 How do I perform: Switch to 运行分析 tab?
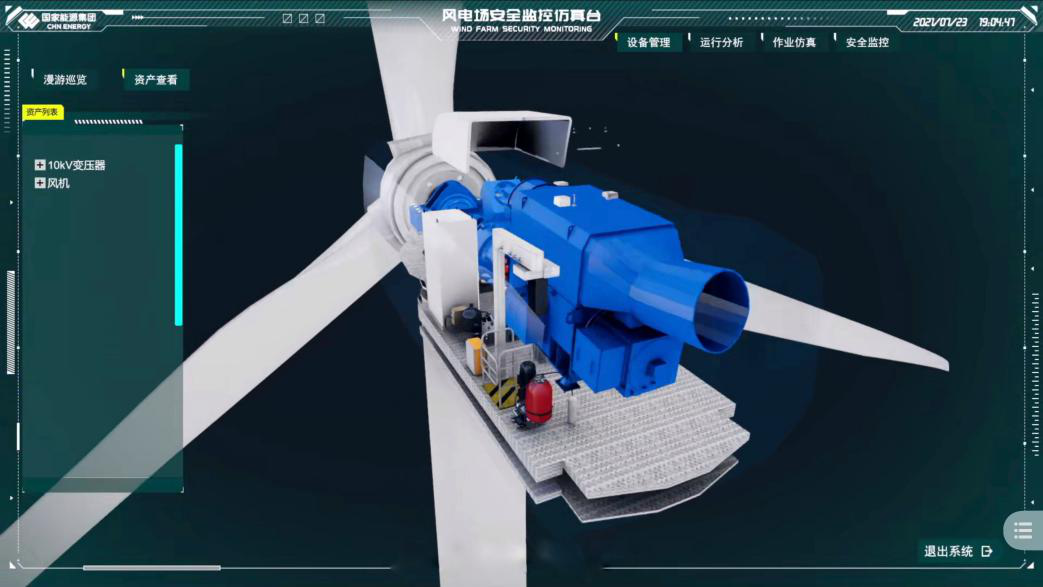tap(721, 42)
